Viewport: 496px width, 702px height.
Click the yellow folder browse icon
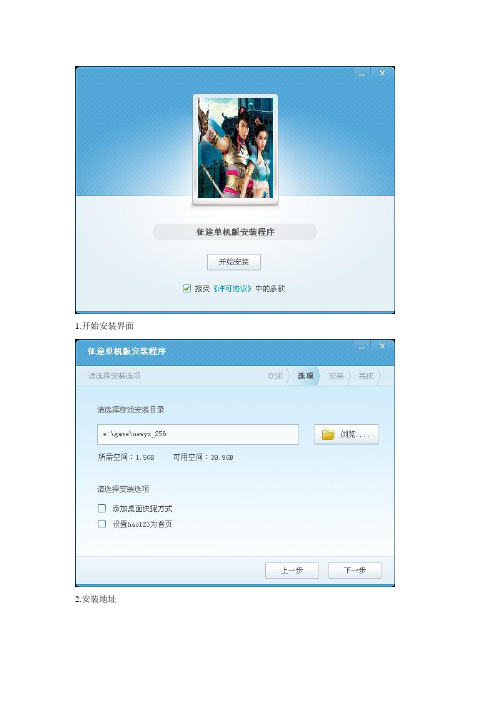[x=328, y=434]
